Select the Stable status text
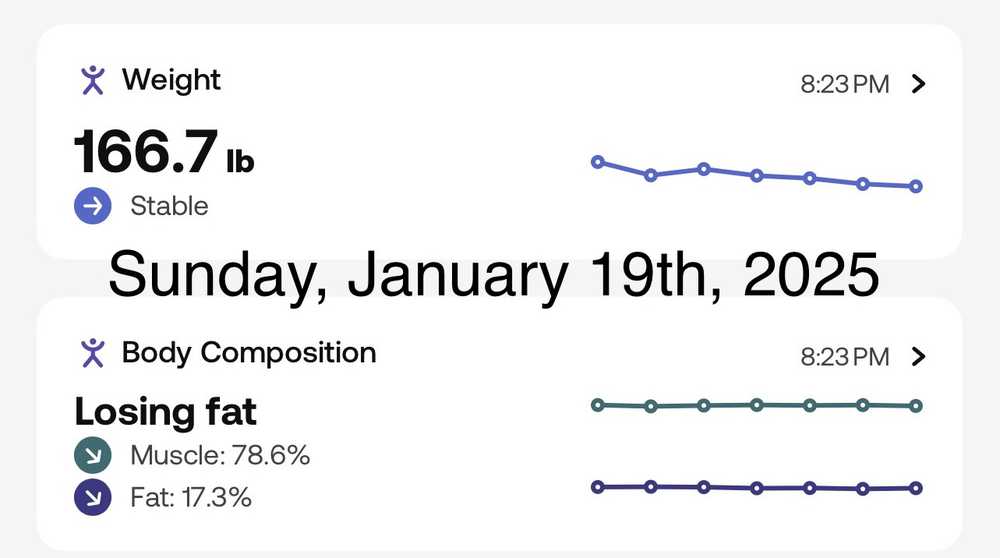This screenshot has width=1000, height=558. coord(169,206)
